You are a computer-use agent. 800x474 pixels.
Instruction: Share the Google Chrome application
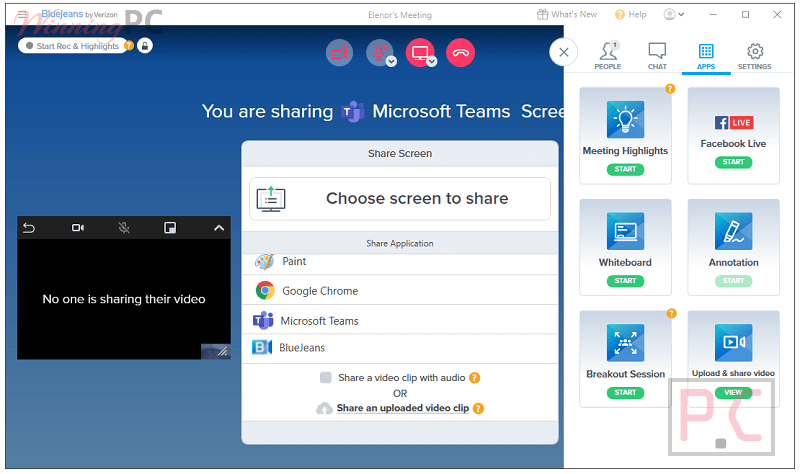pyautogui.click(x=399, y=291)
